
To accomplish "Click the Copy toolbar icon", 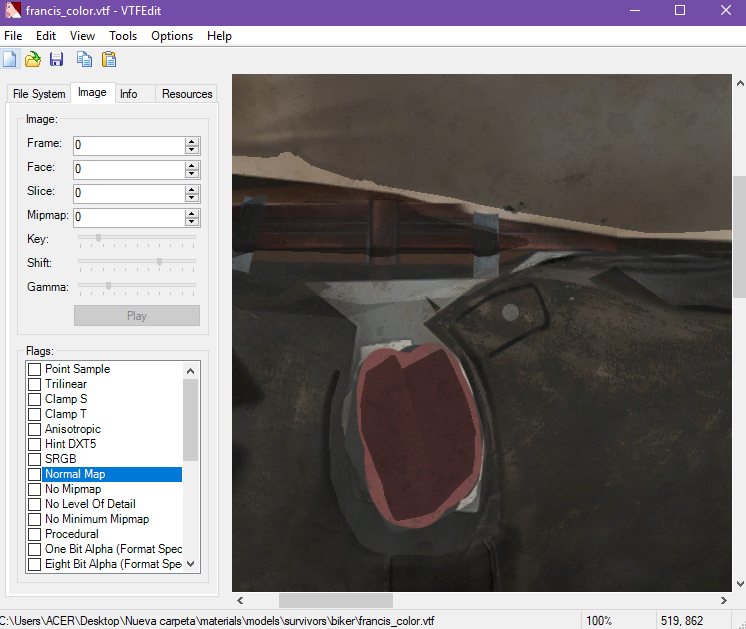I will tap(84, 59).
